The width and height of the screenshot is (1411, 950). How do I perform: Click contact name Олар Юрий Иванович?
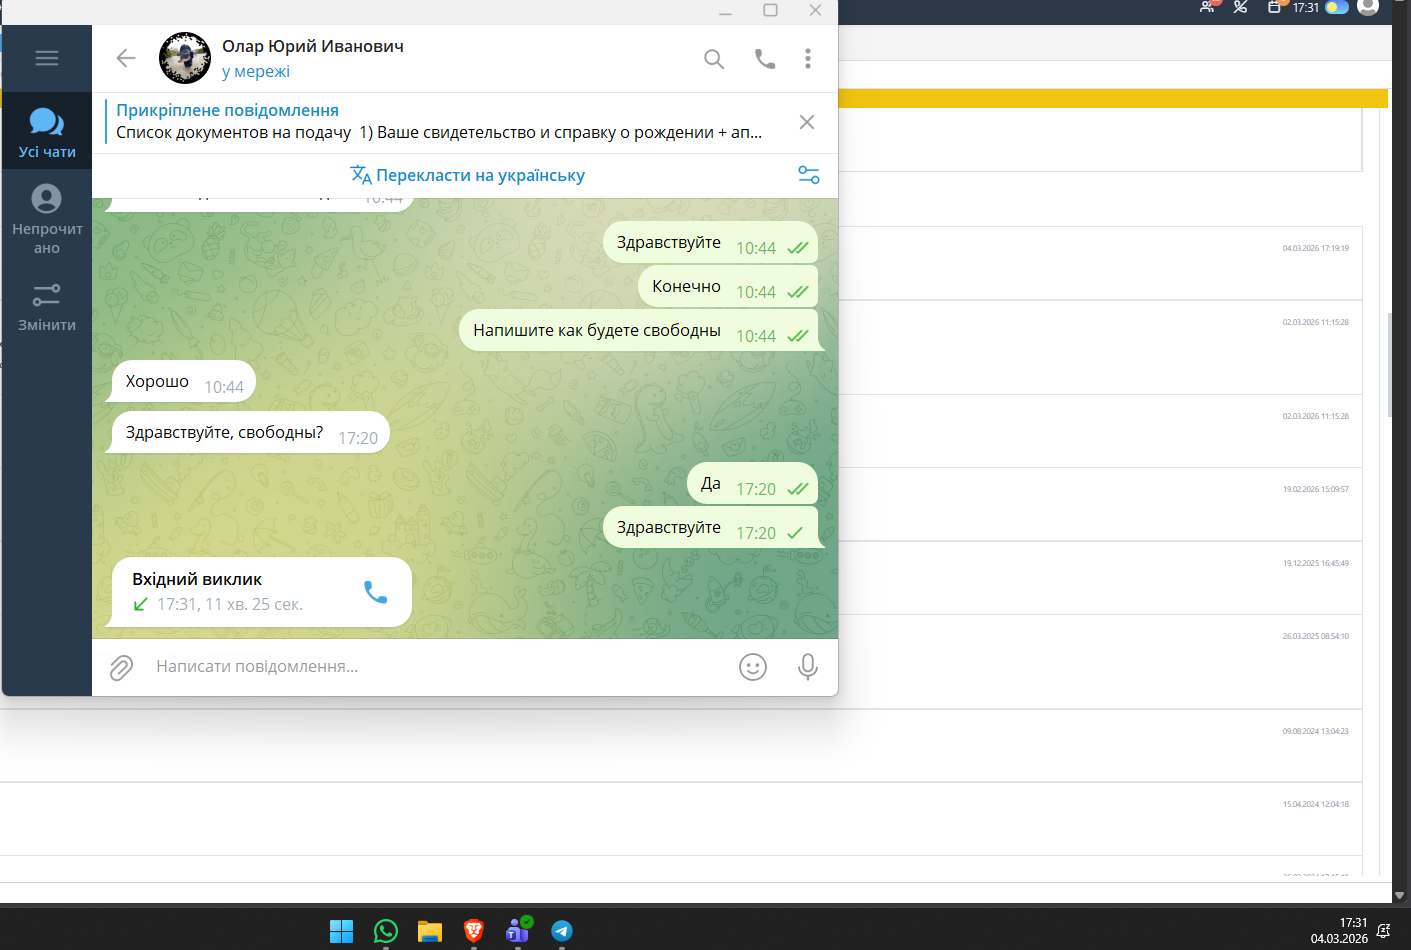point(313,46)
